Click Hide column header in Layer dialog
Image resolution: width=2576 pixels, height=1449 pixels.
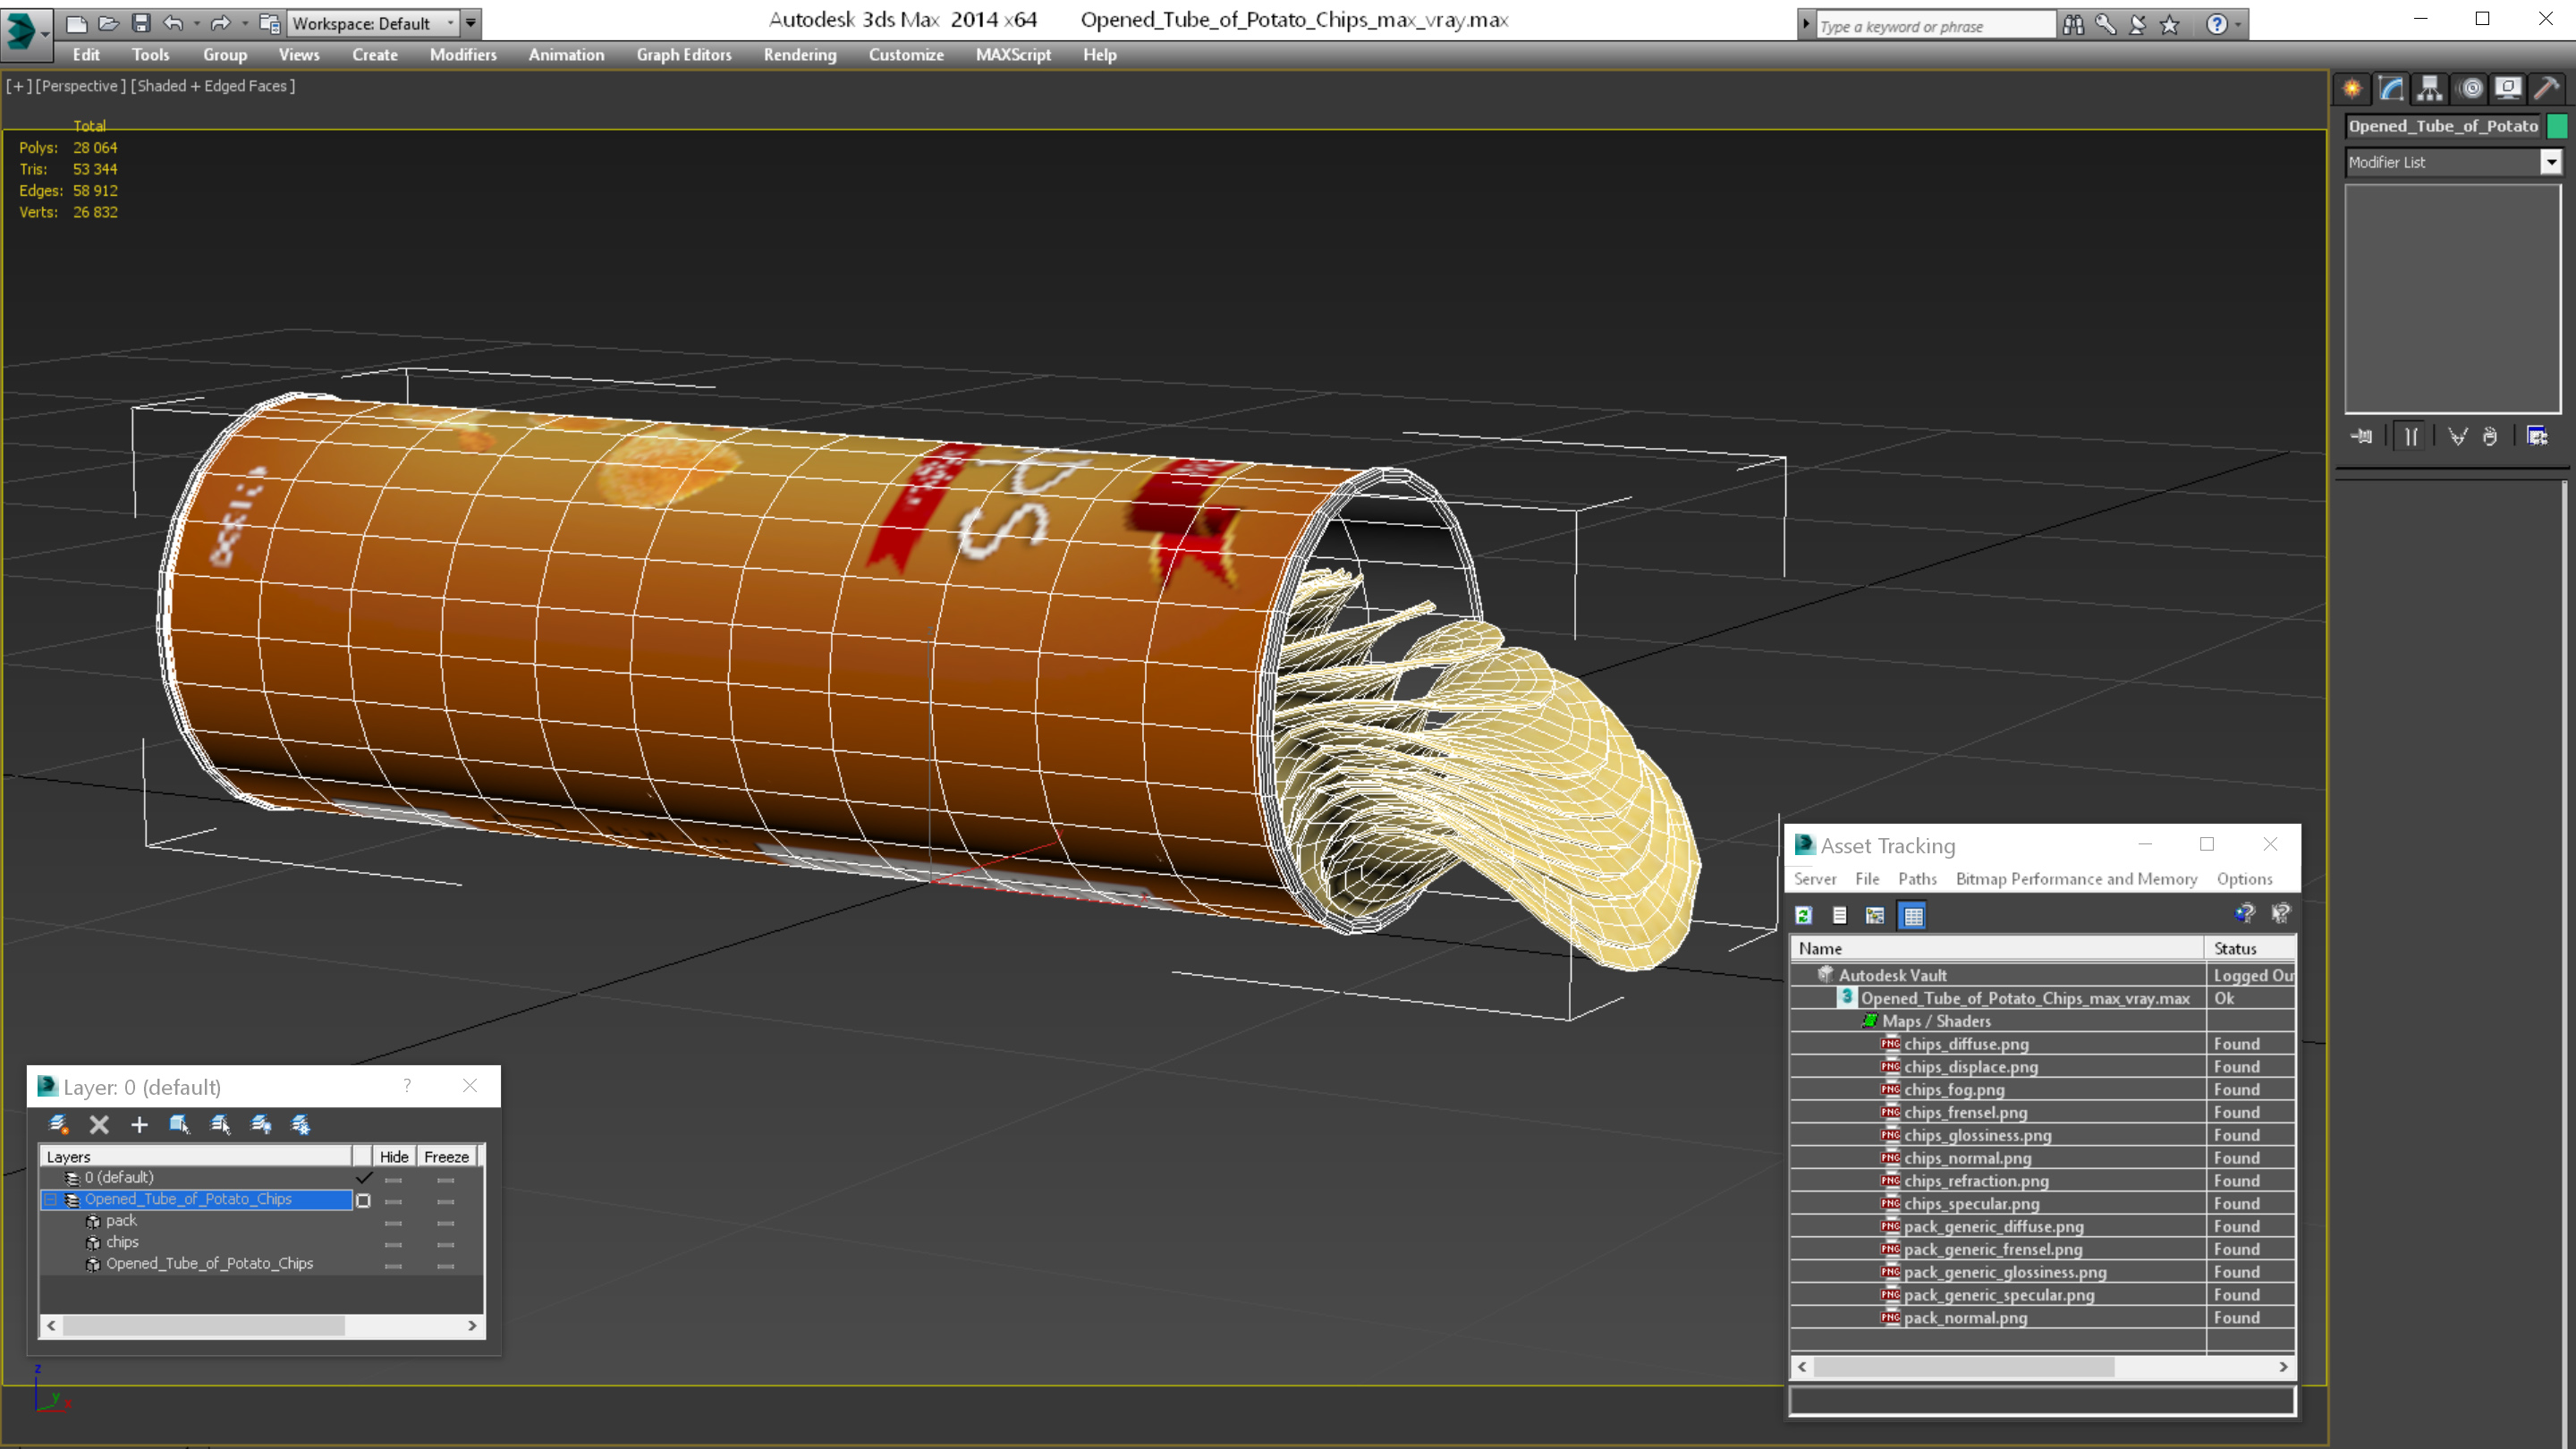click(394, 1156)
